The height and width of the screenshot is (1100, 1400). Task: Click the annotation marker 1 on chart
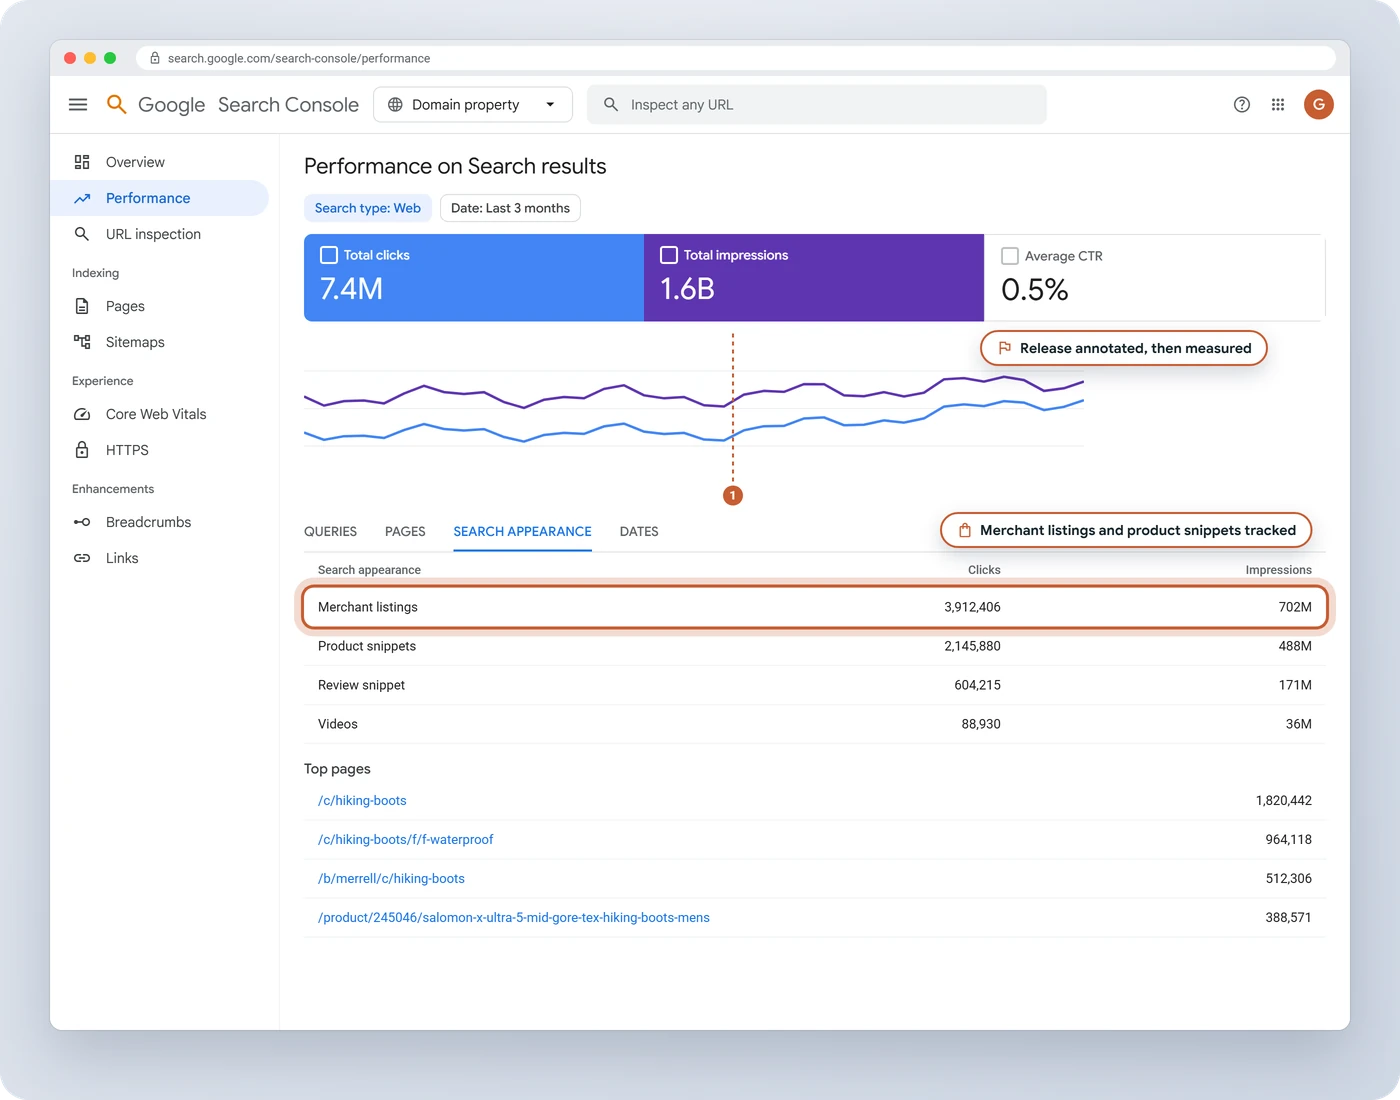pos(733,495)
